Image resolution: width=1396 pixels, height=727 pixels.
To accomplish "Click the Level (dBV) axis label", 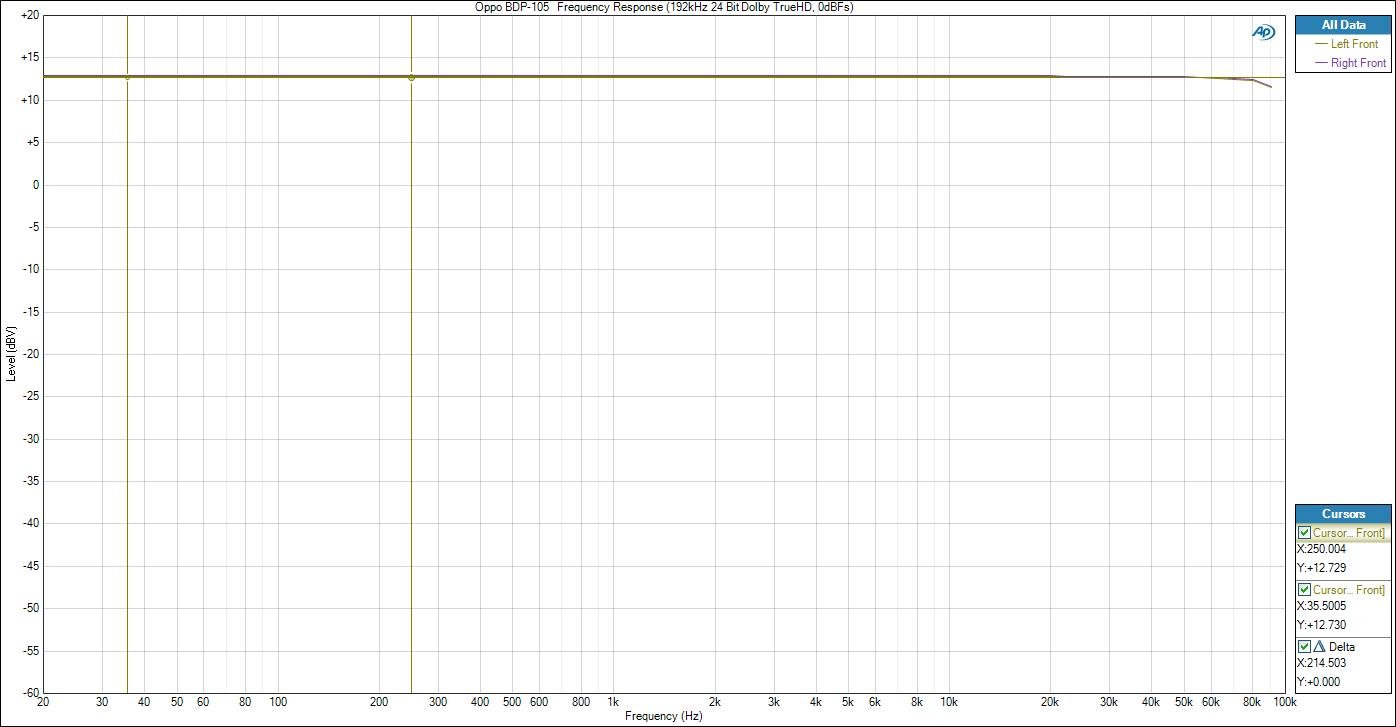I will (11, 353).
